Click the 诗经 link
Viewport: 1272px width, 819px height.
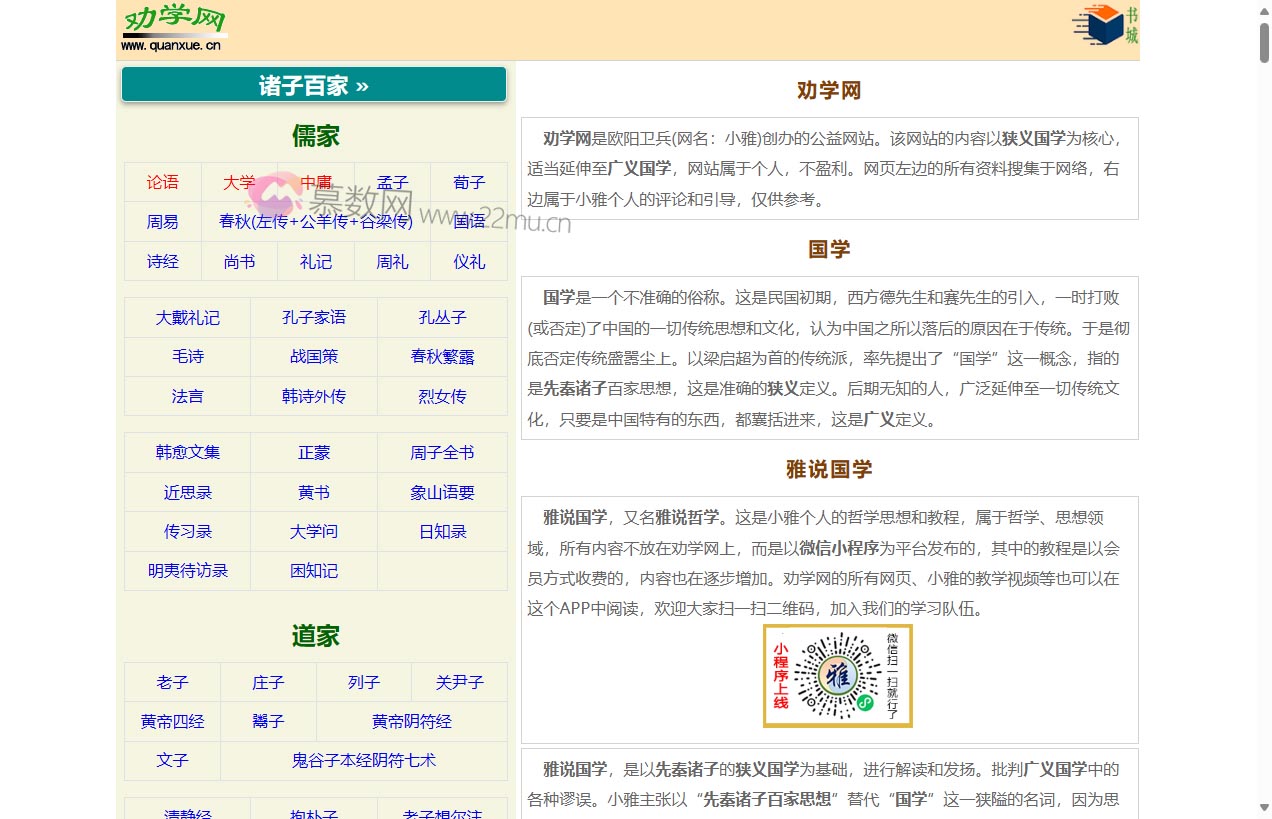click(x=162, y=261)
